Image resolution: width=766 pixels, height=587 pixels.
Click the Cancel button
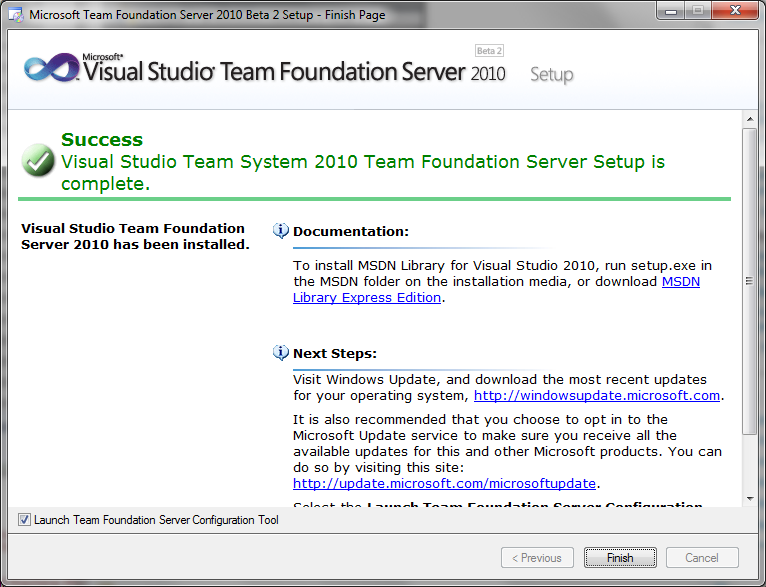coord(702,558)
